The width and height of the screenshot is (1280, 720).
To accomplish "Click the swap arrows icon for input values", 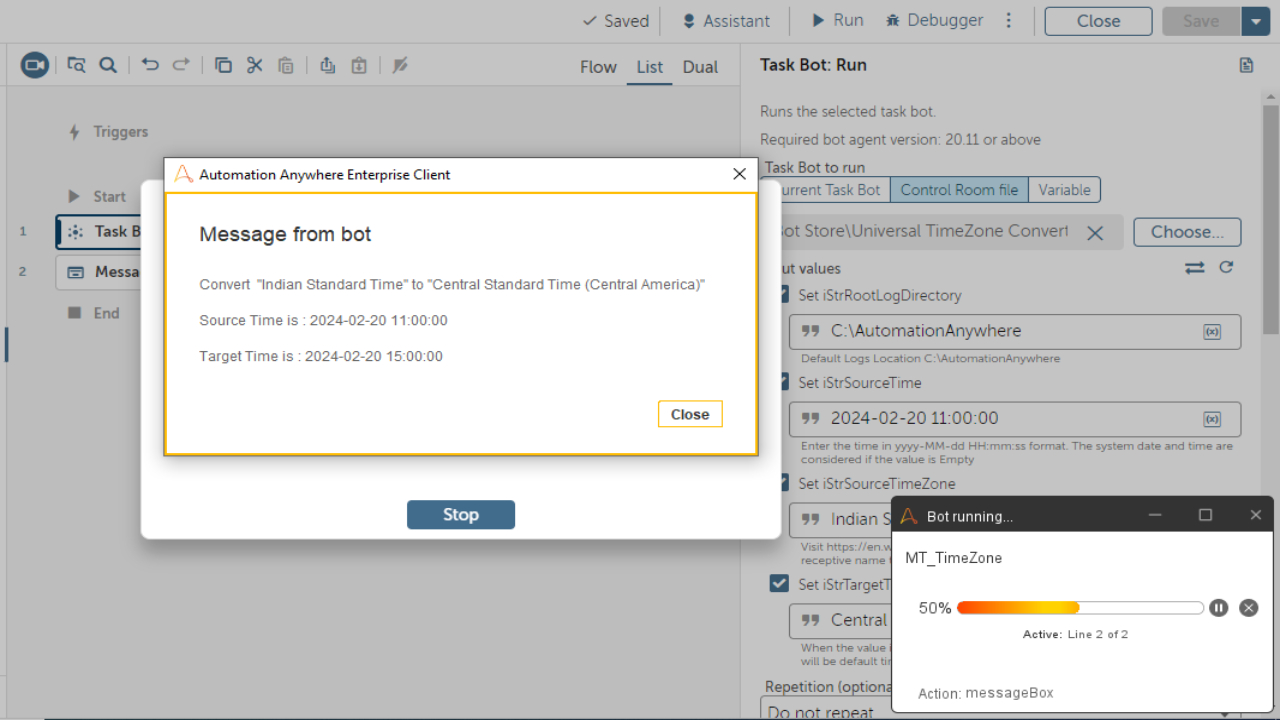I will coord(1195,268).
